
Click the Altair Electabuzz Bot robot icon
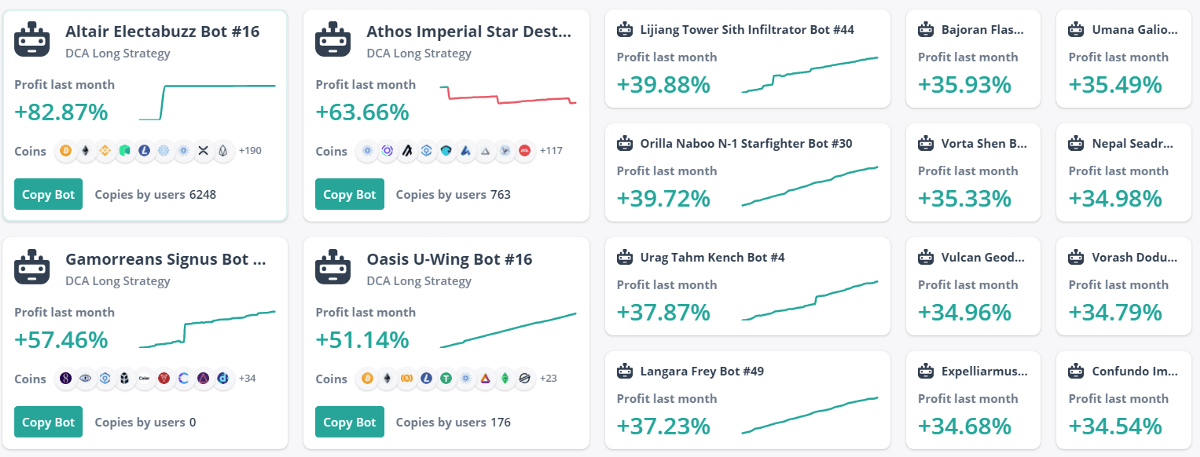[x=32, y=40]
